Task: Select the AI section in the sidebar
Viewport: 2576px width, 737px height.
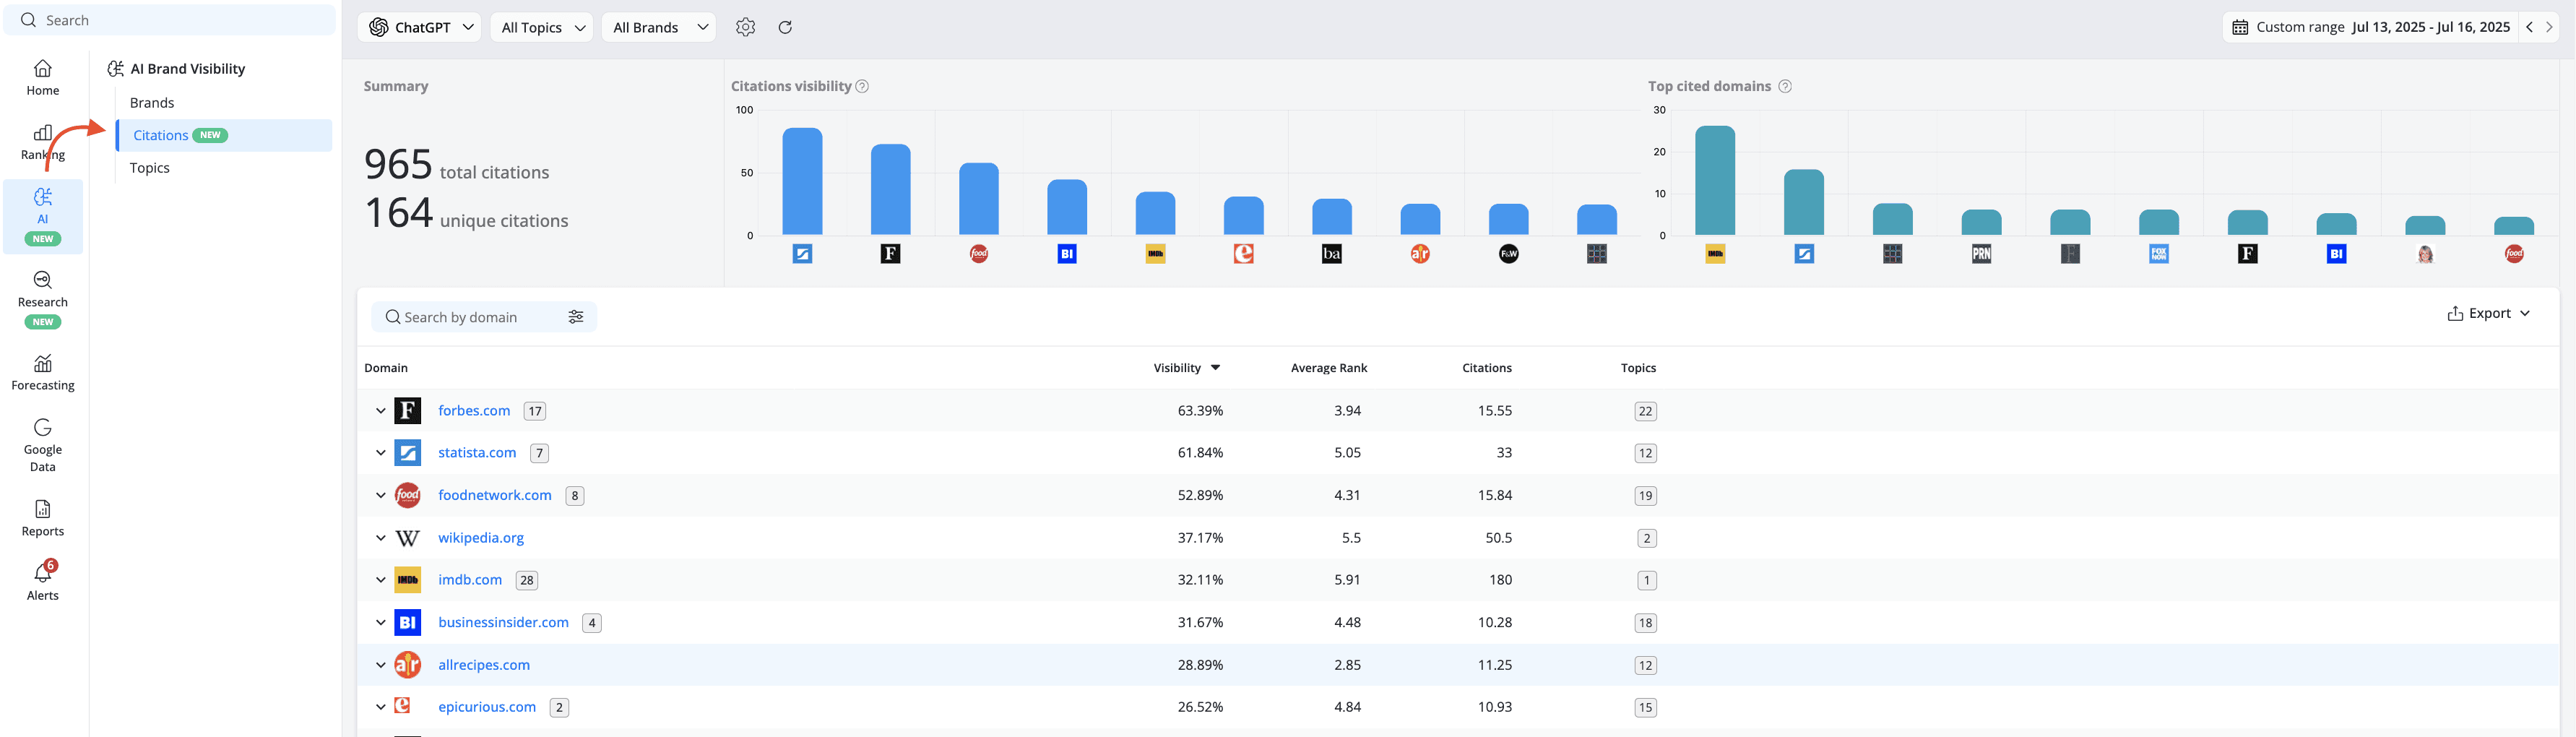Action: pyautogui.click(x=43, y=216)
